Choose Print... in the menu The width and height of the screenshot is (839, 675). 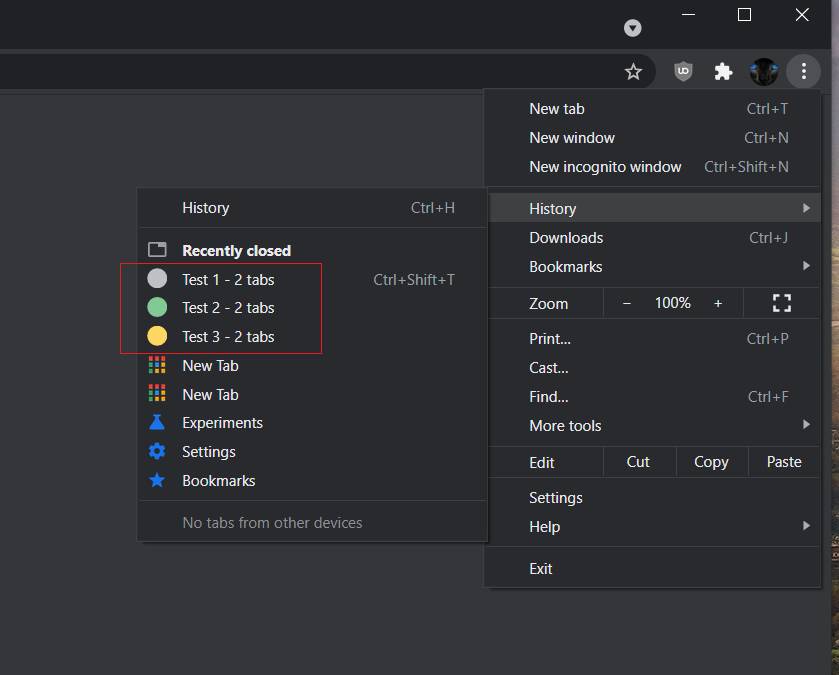coord(652,339)
